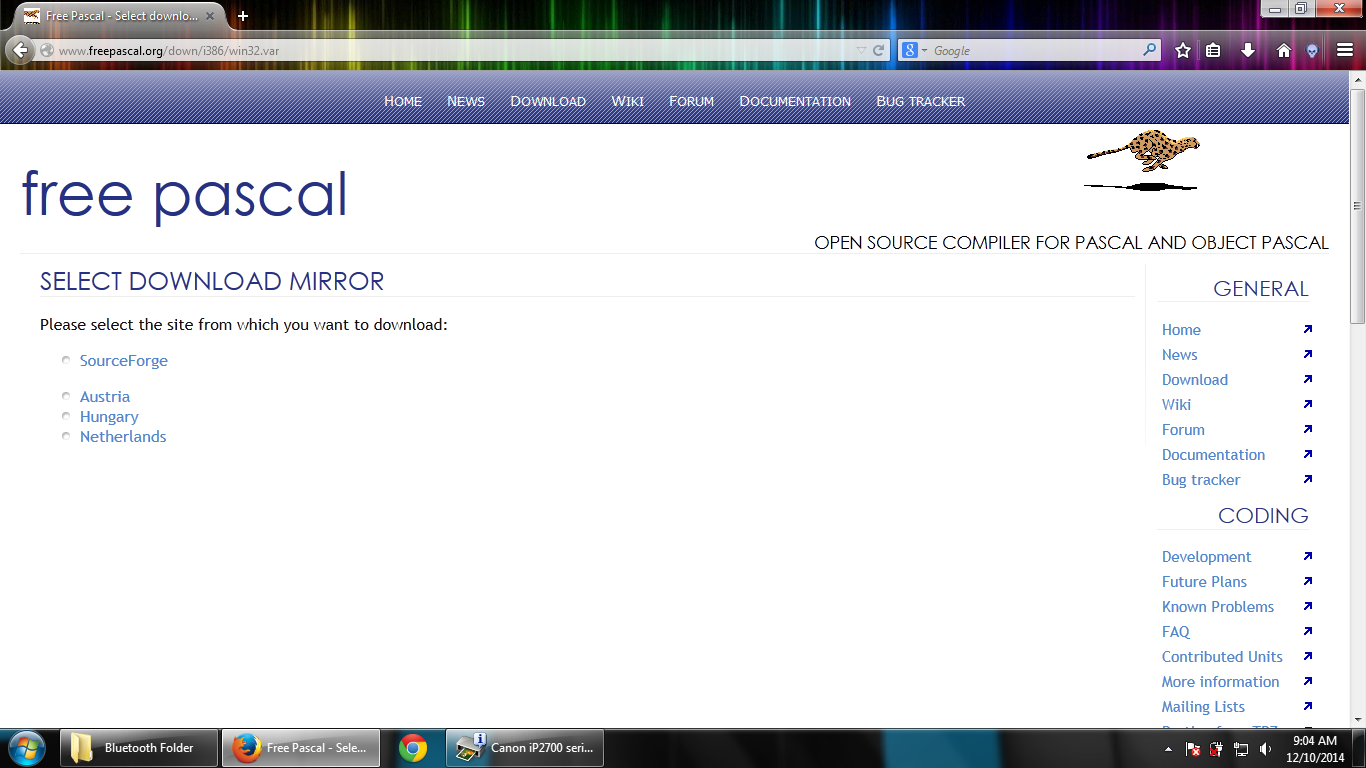Click the browser Home icon
This screenshot has width=1366, height=768.
pos(1283,49)
